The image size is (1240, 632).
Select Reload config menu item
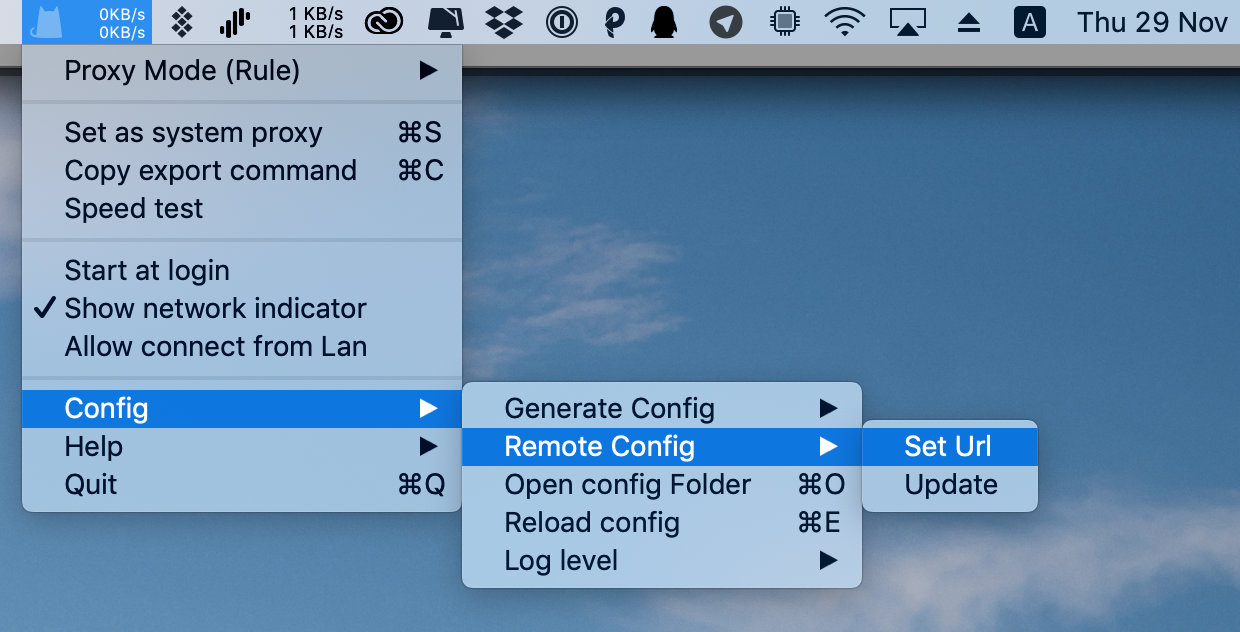point(592,523)
